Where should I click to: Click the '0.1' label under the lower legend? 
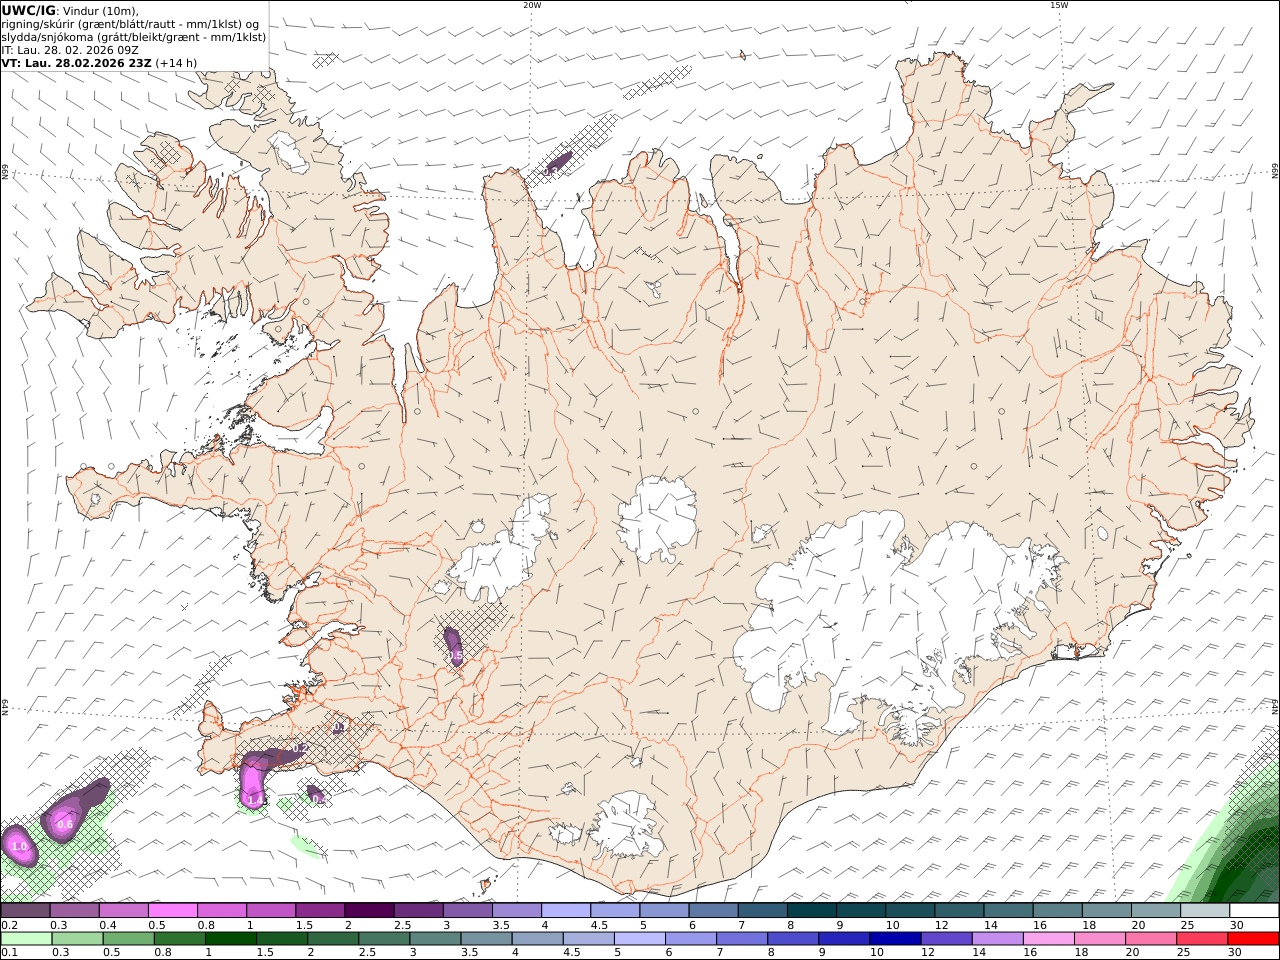tap(8, 953)
